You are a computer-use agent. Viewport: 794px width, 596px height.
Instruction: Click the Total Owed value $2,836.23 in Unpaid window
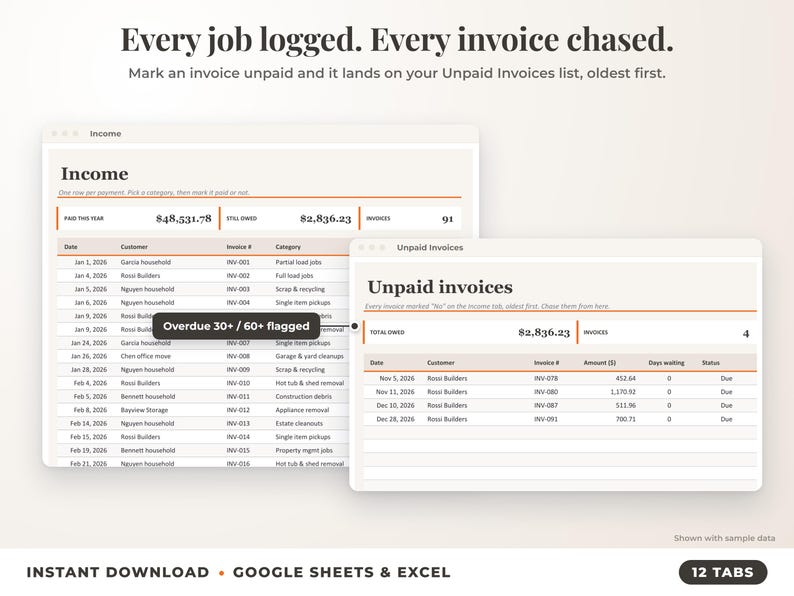[544, 333]
